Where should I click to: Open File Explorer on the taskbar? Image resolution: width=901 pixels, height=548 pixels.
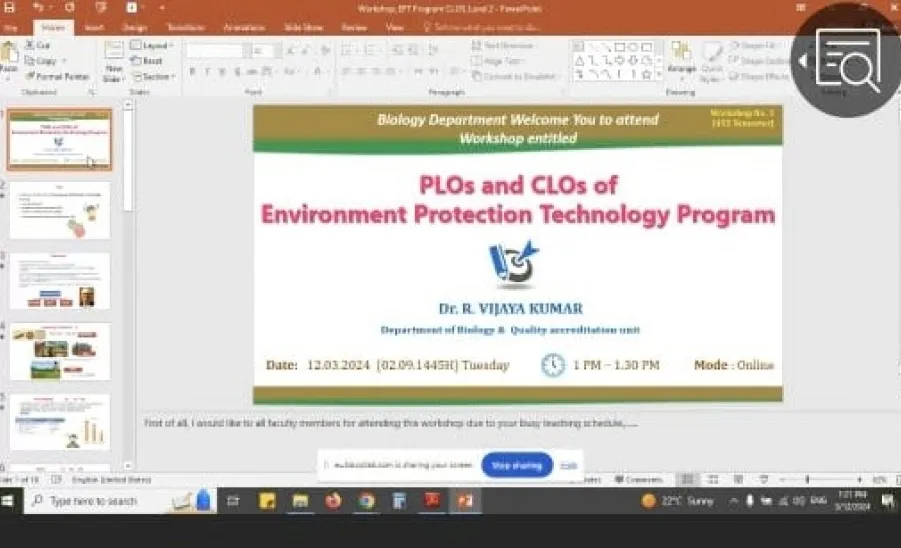point(300,501)
